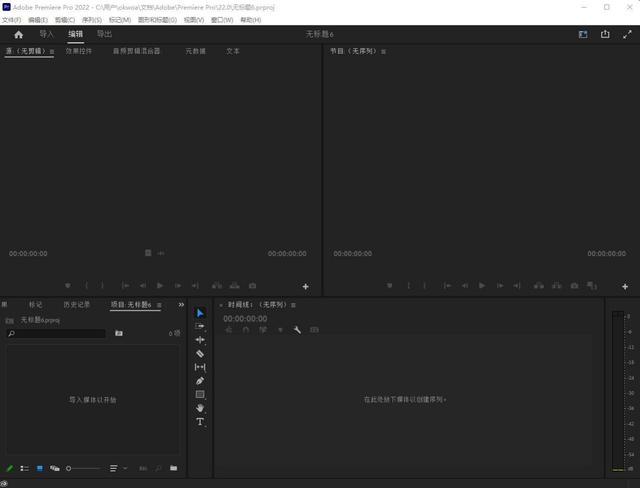The width and height of the screenshot is (640, 488).
Task: Select the Track Select Forward tool
Action: (200, 326)
